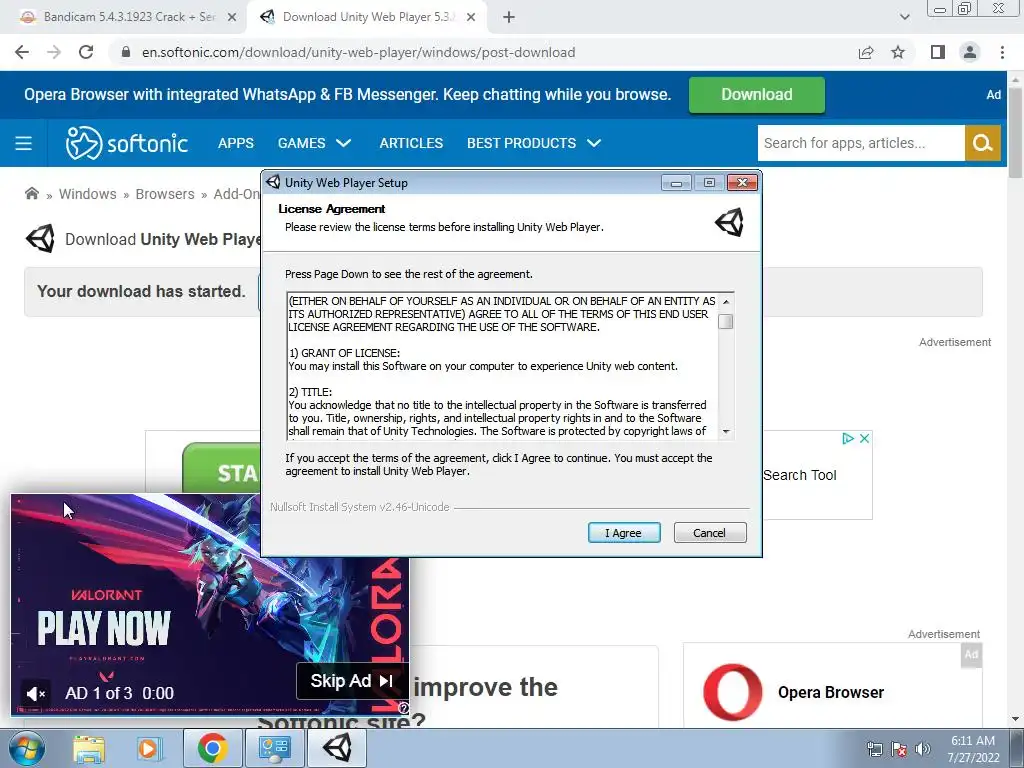The image size is (1024, 768).
Task: Open control panel taskbar icon
Action: pyautogui.click(x=274, y=748)
